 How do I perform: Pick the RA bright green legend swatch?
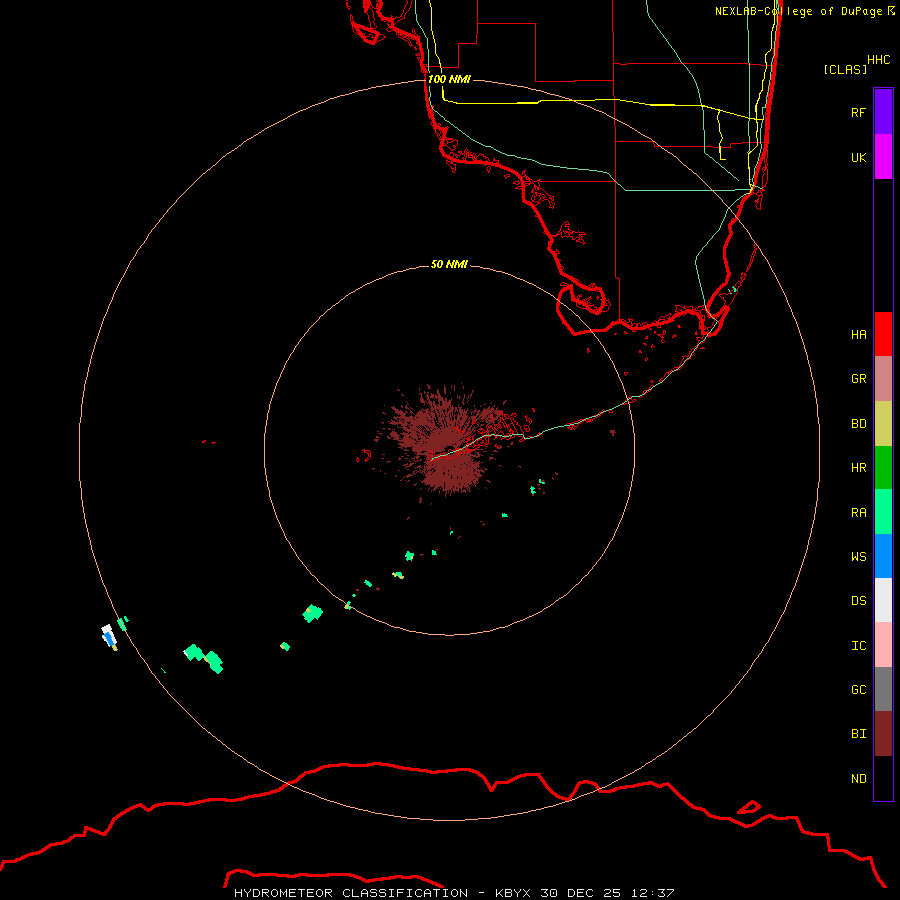pyautogui.click(x=883, y=512)
